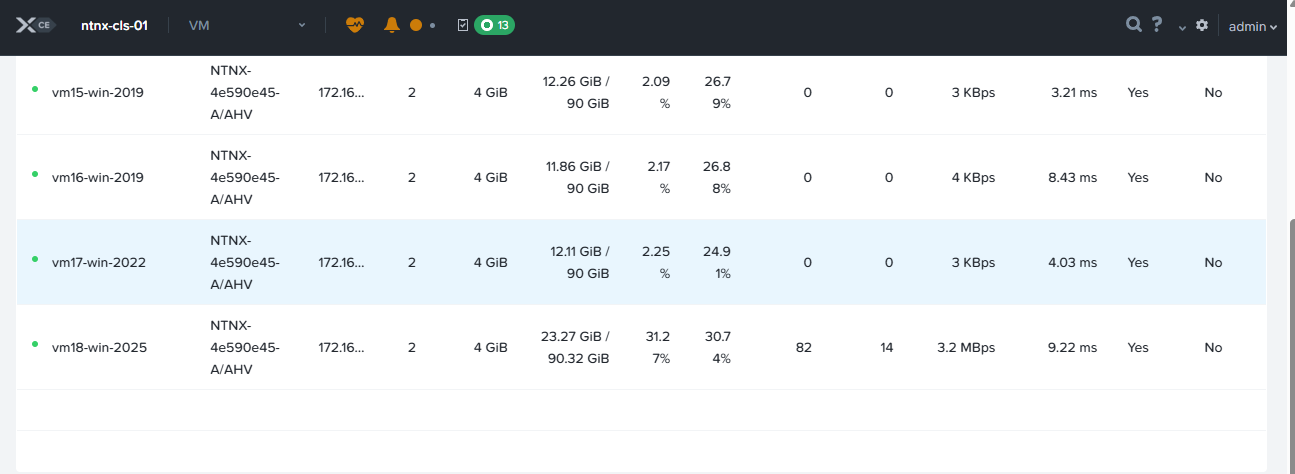This screenshot has width=1295, height=474.
Task: Select the vm15-win-2019 row
Action: click(98, 93)
